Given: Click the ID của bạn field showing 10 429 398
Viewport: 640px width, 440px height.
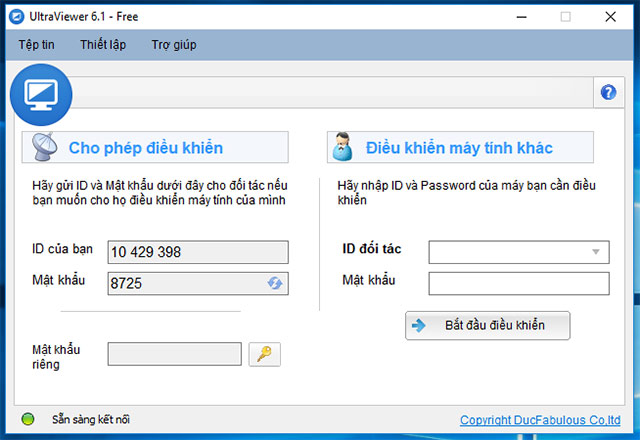Looking at the screenshot, I should [x=197, y=252].
